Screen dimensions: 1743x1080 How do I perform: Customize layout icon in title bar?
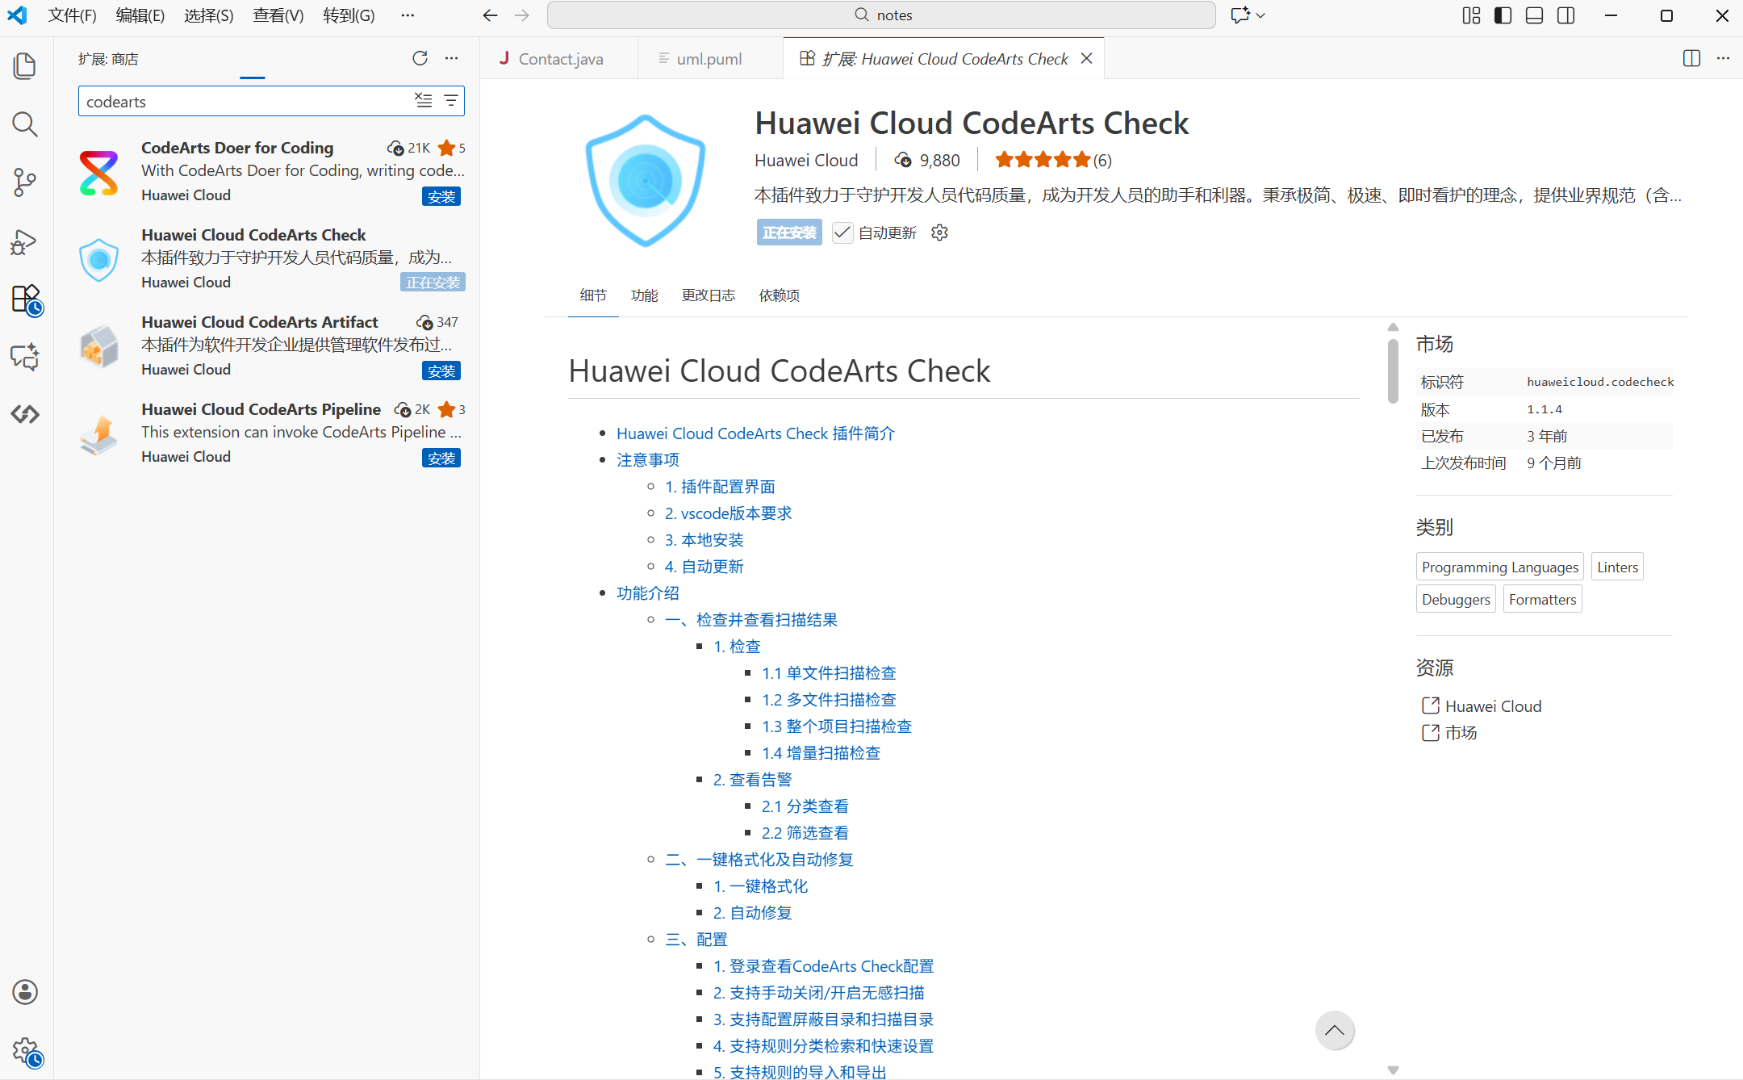(x=1471, y=15)
